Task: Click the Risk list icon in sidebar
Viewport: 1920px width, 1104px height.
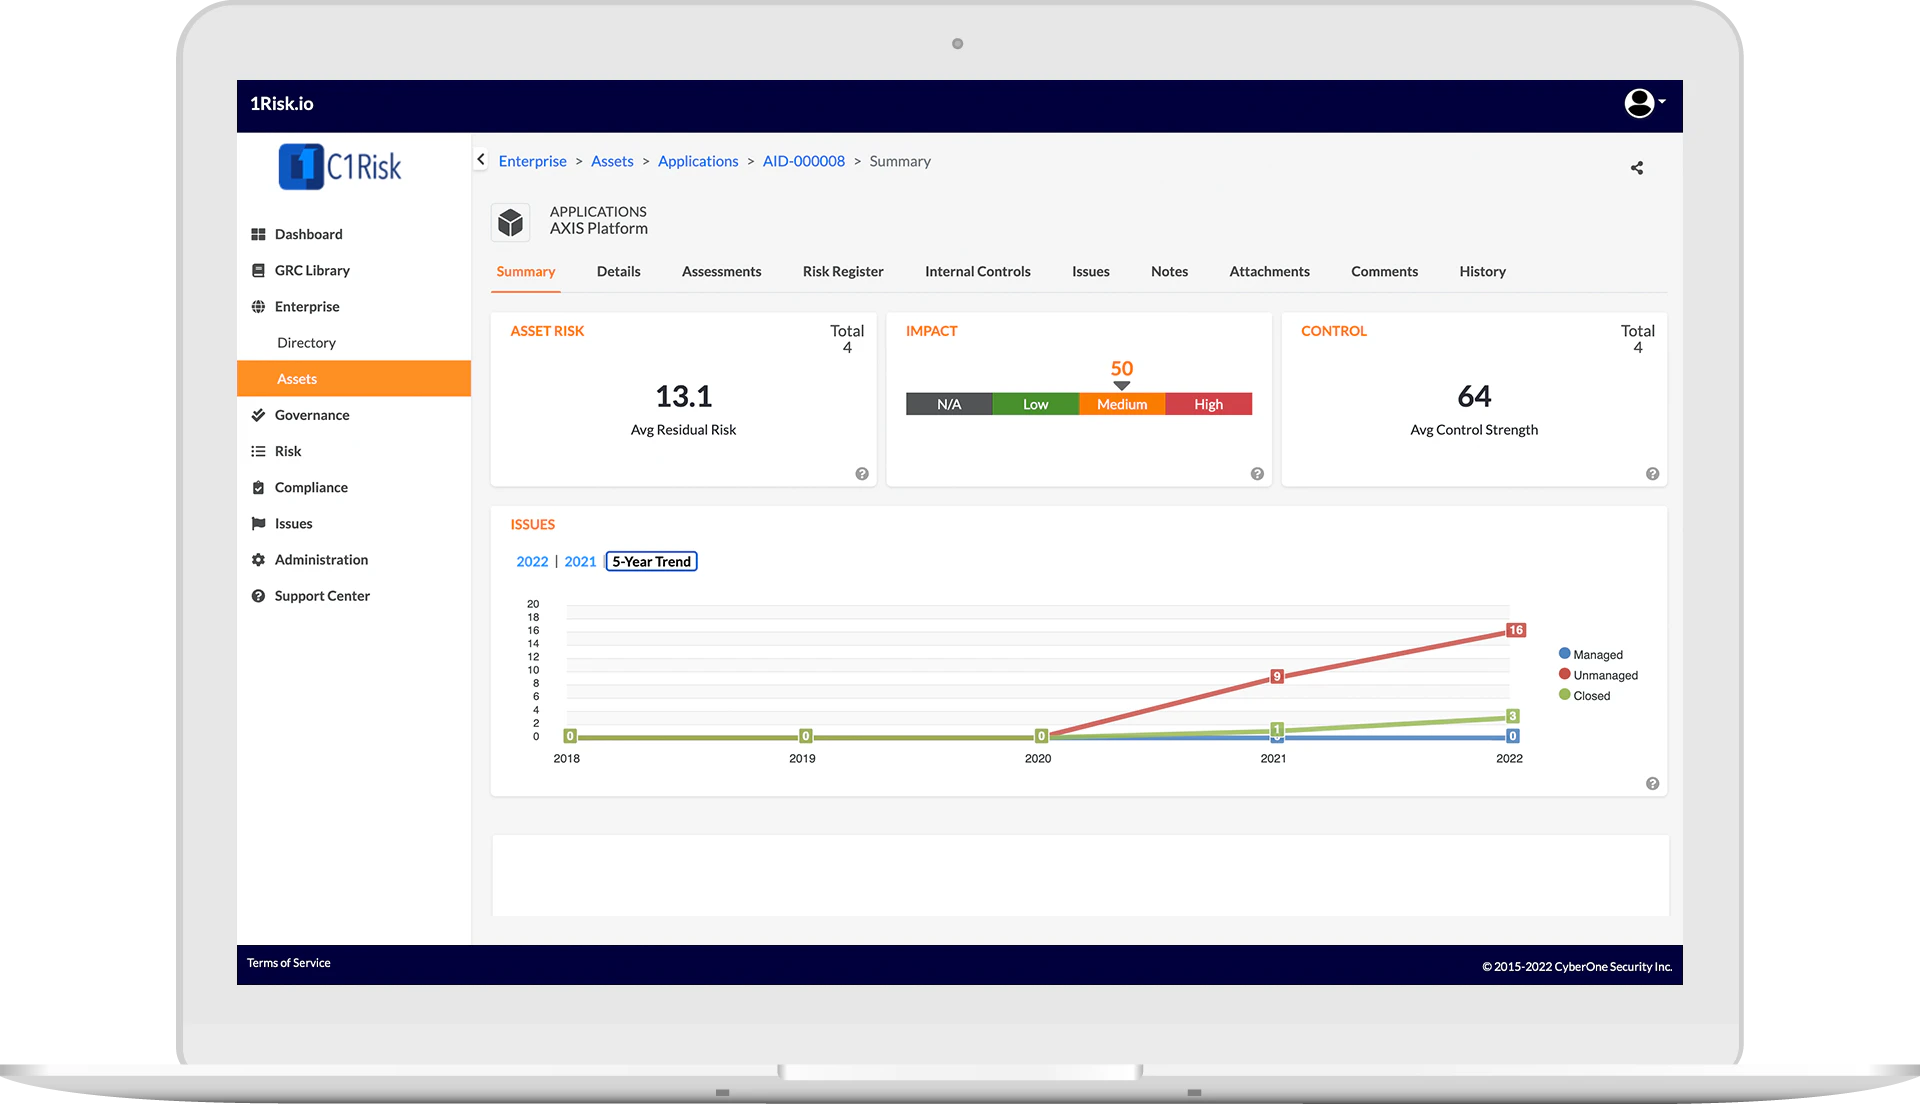Action: click(259, 451)
